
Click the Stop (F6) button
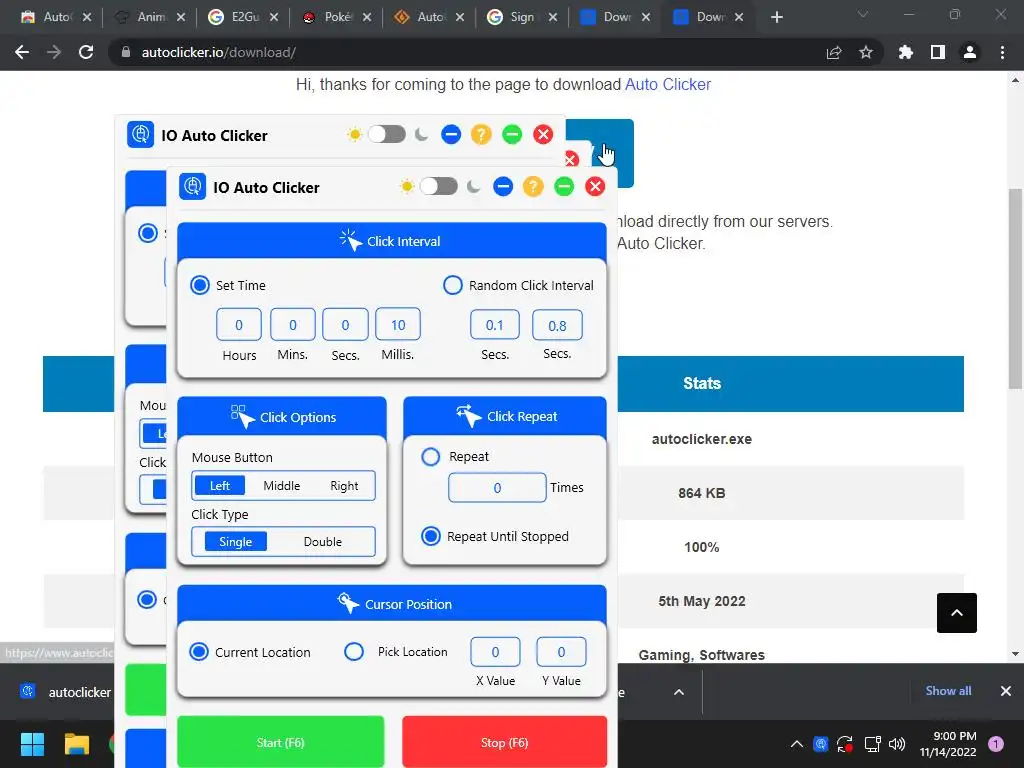(x=504, y=743)
